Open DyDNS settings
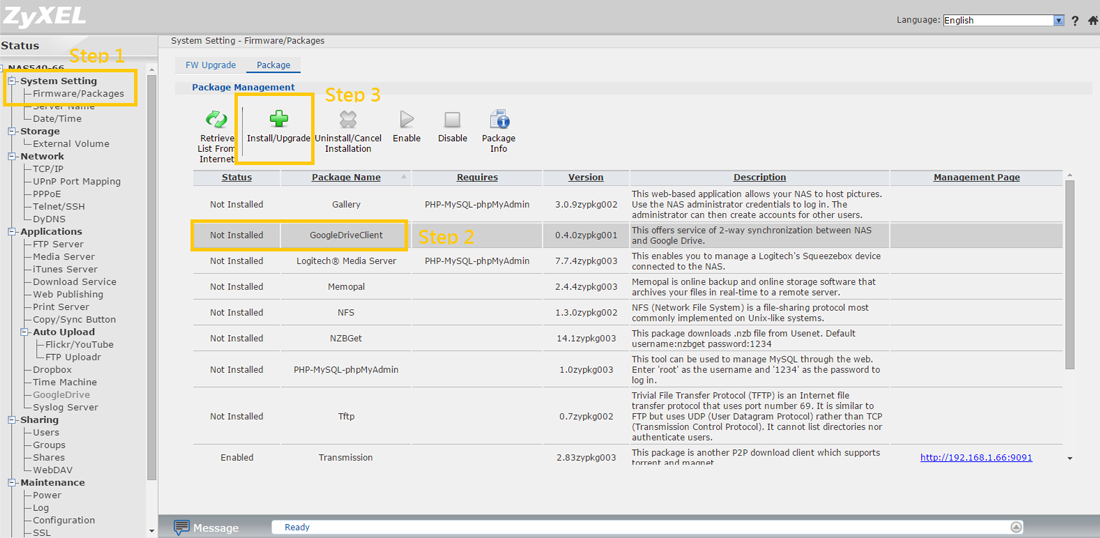1100x538 pixels. (48, 219)
